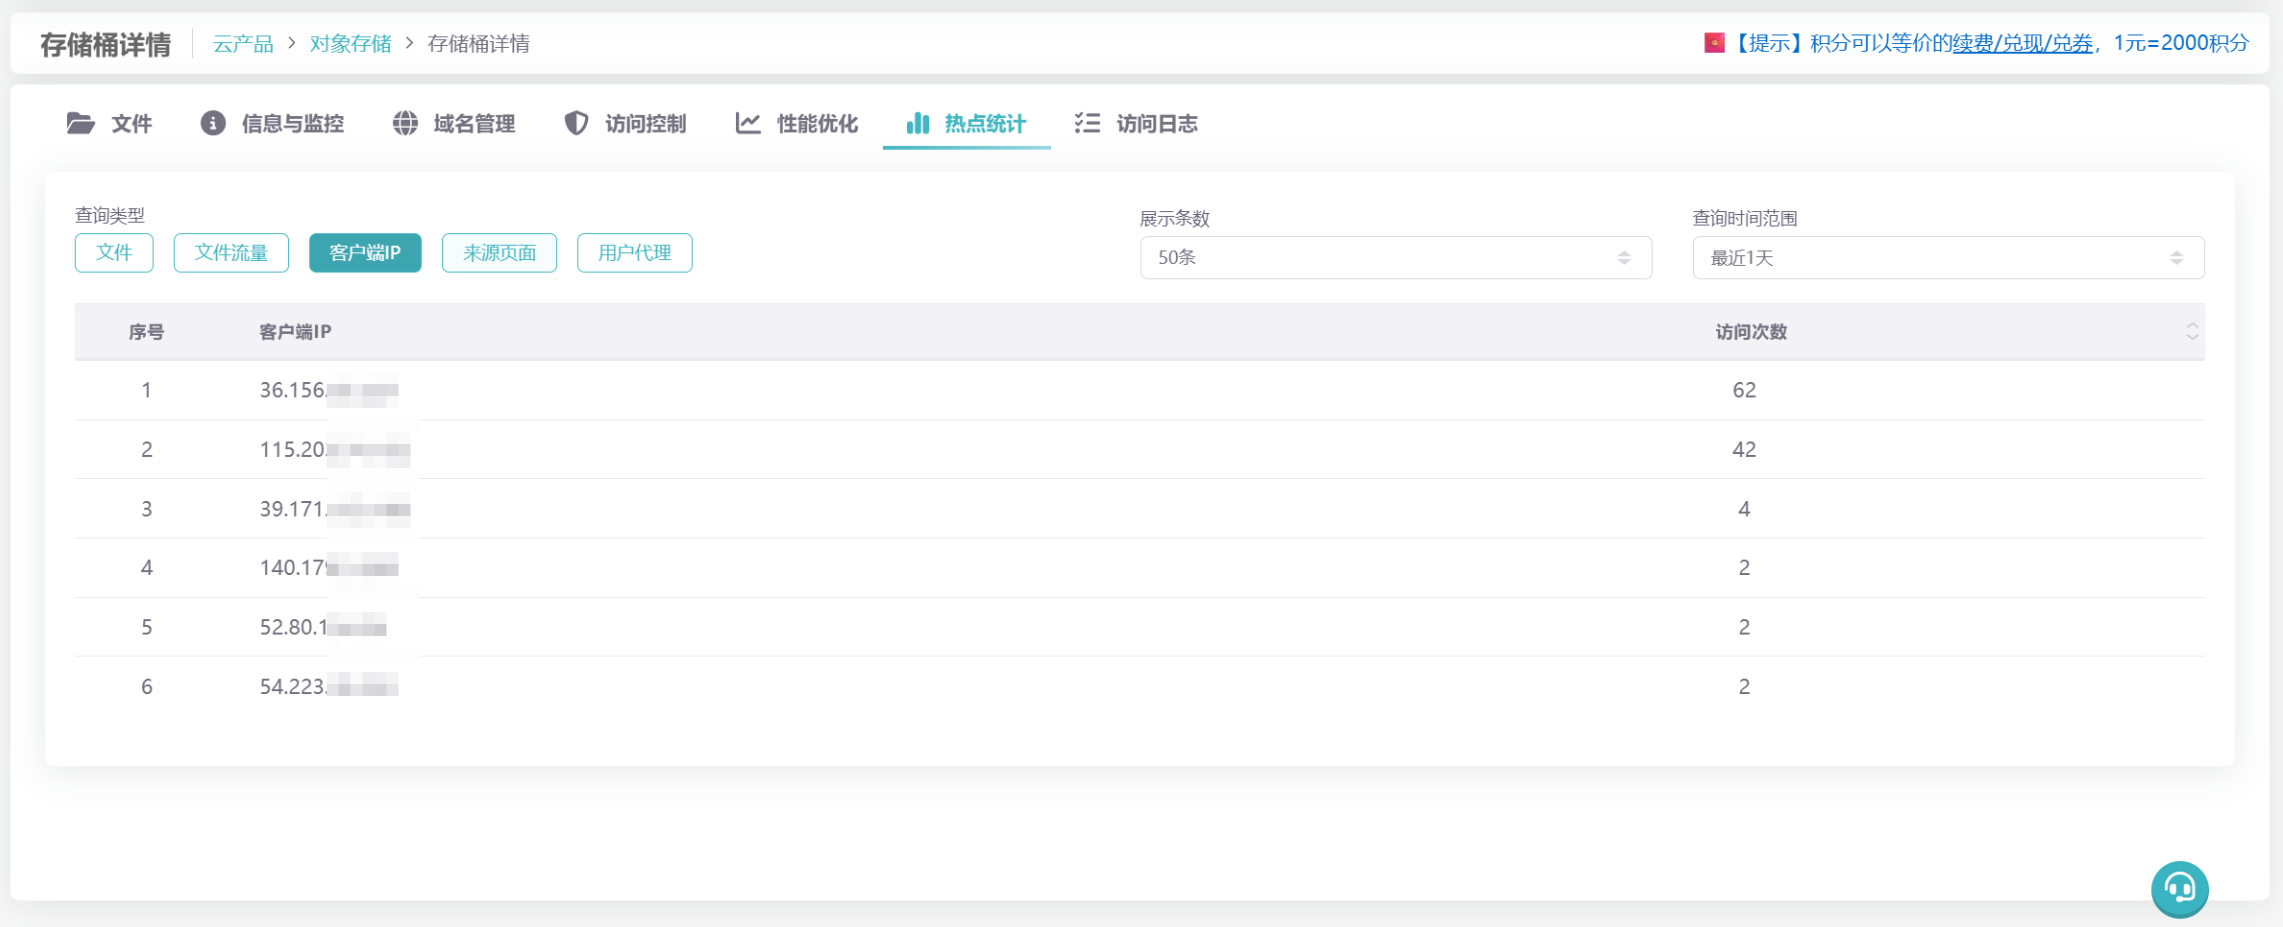The image size is (2283, 927).
Task: Switch to 域名管理 tab
Action: pyautogui.click(x=473, y=124)
